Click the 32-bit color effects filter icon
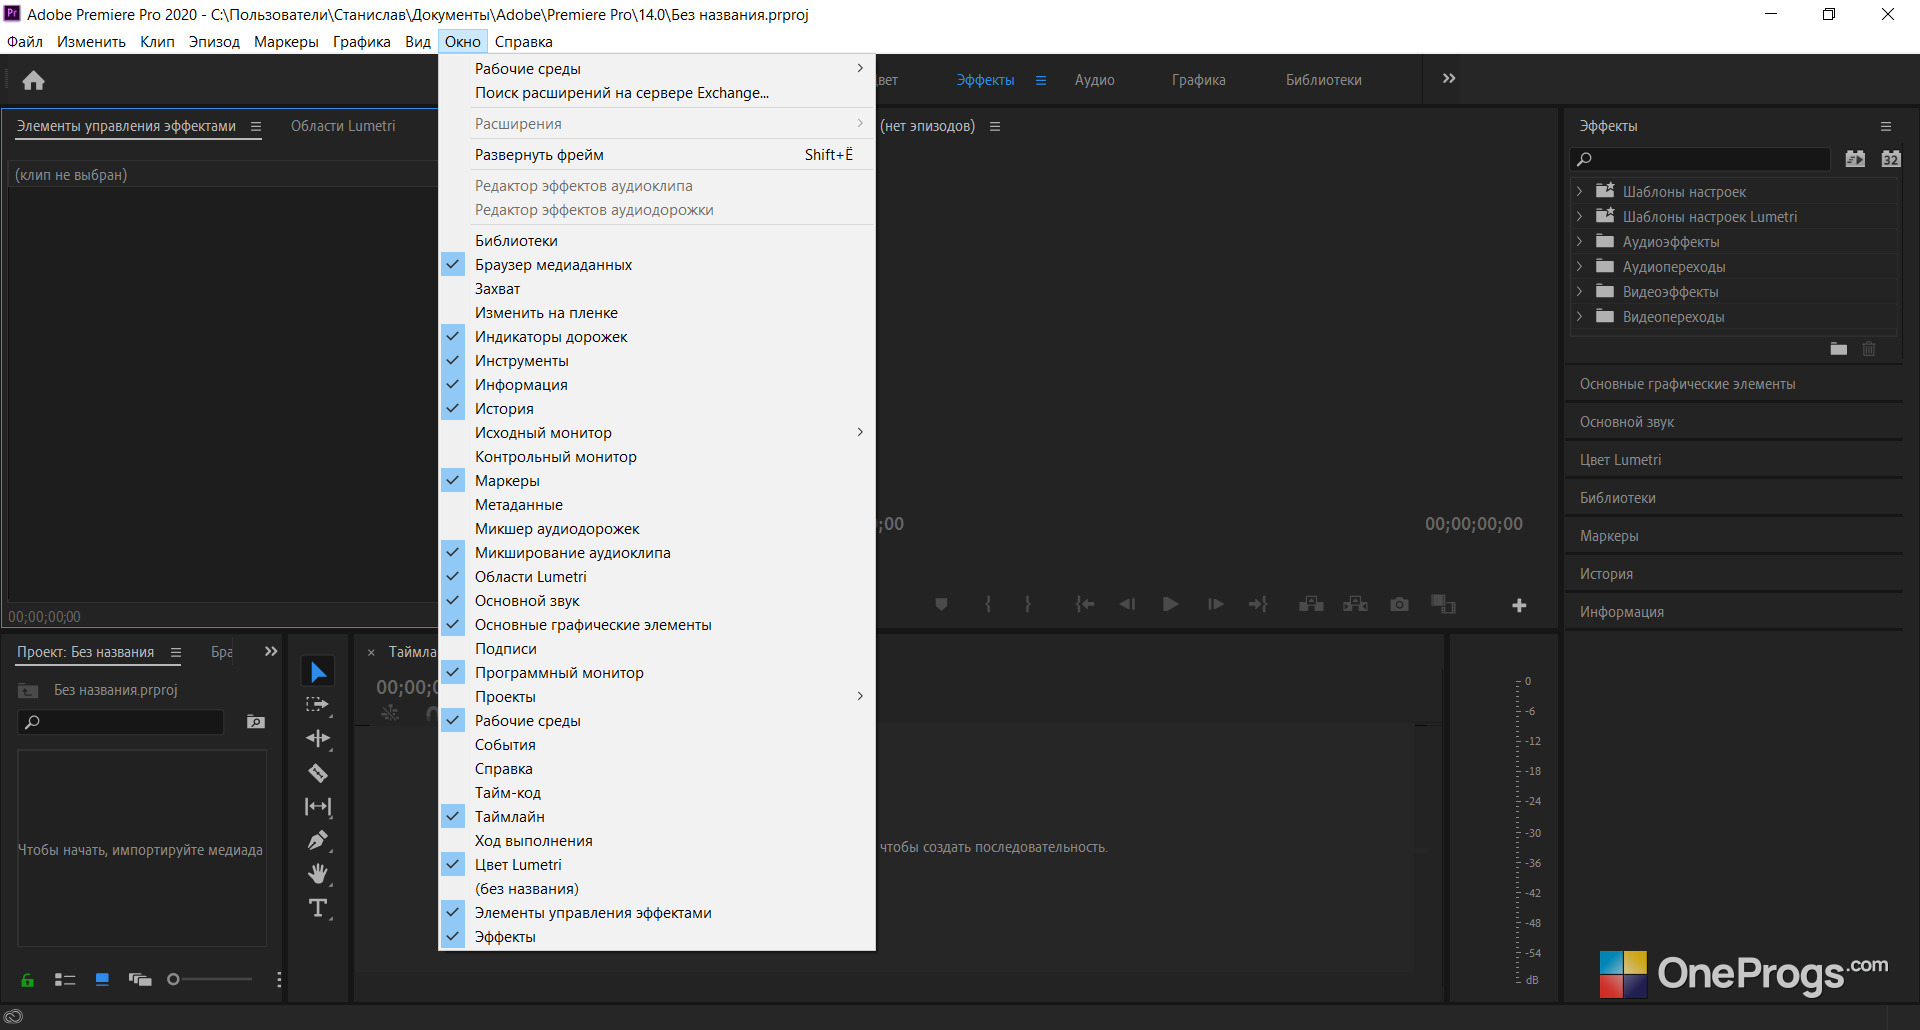 [x=1891, y=159]
